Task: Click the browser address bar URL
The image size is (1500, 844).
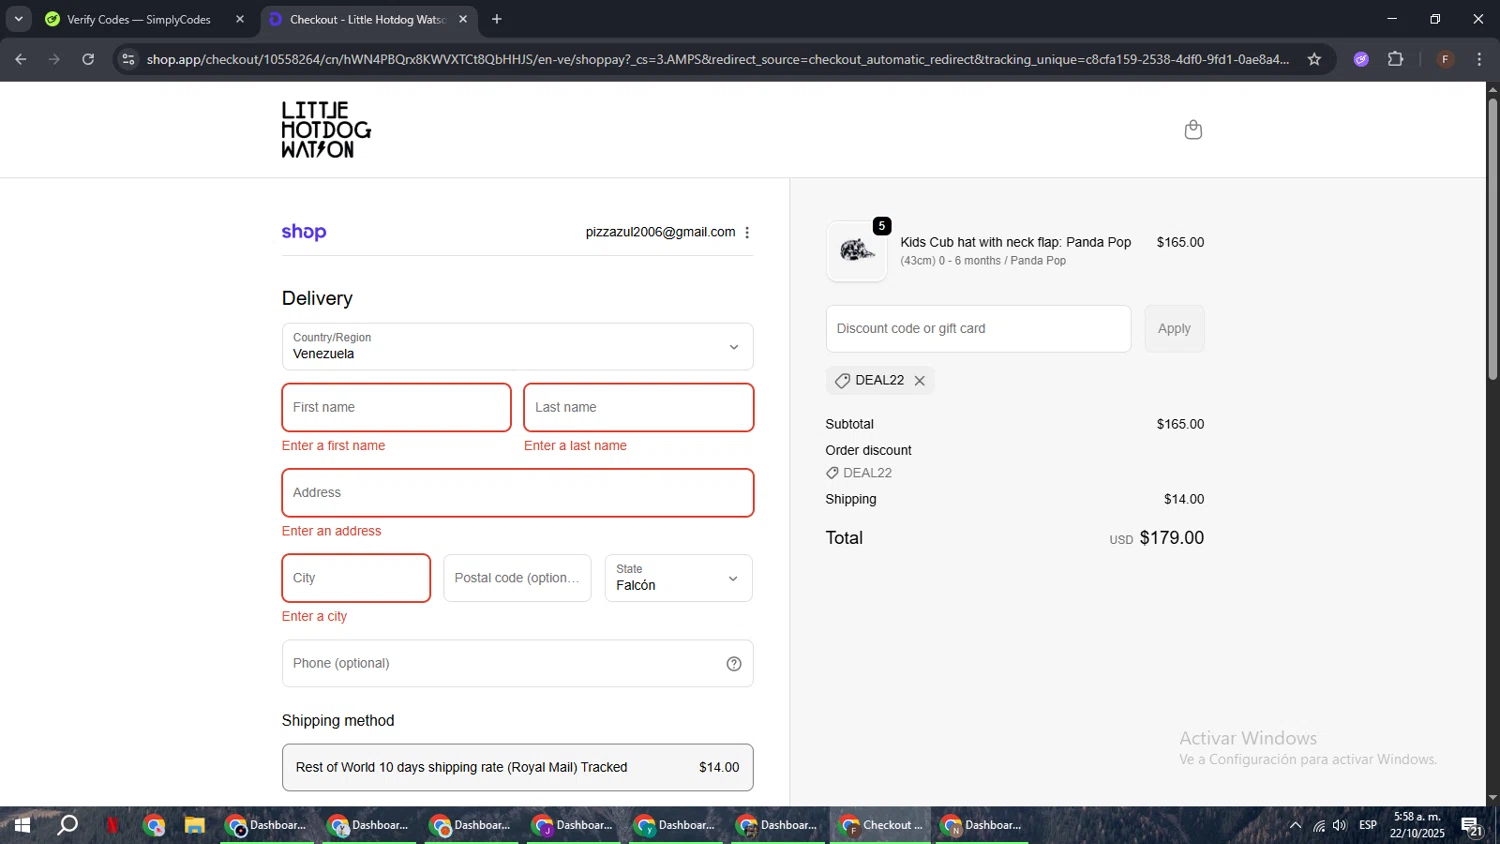Action: (717, 59)
